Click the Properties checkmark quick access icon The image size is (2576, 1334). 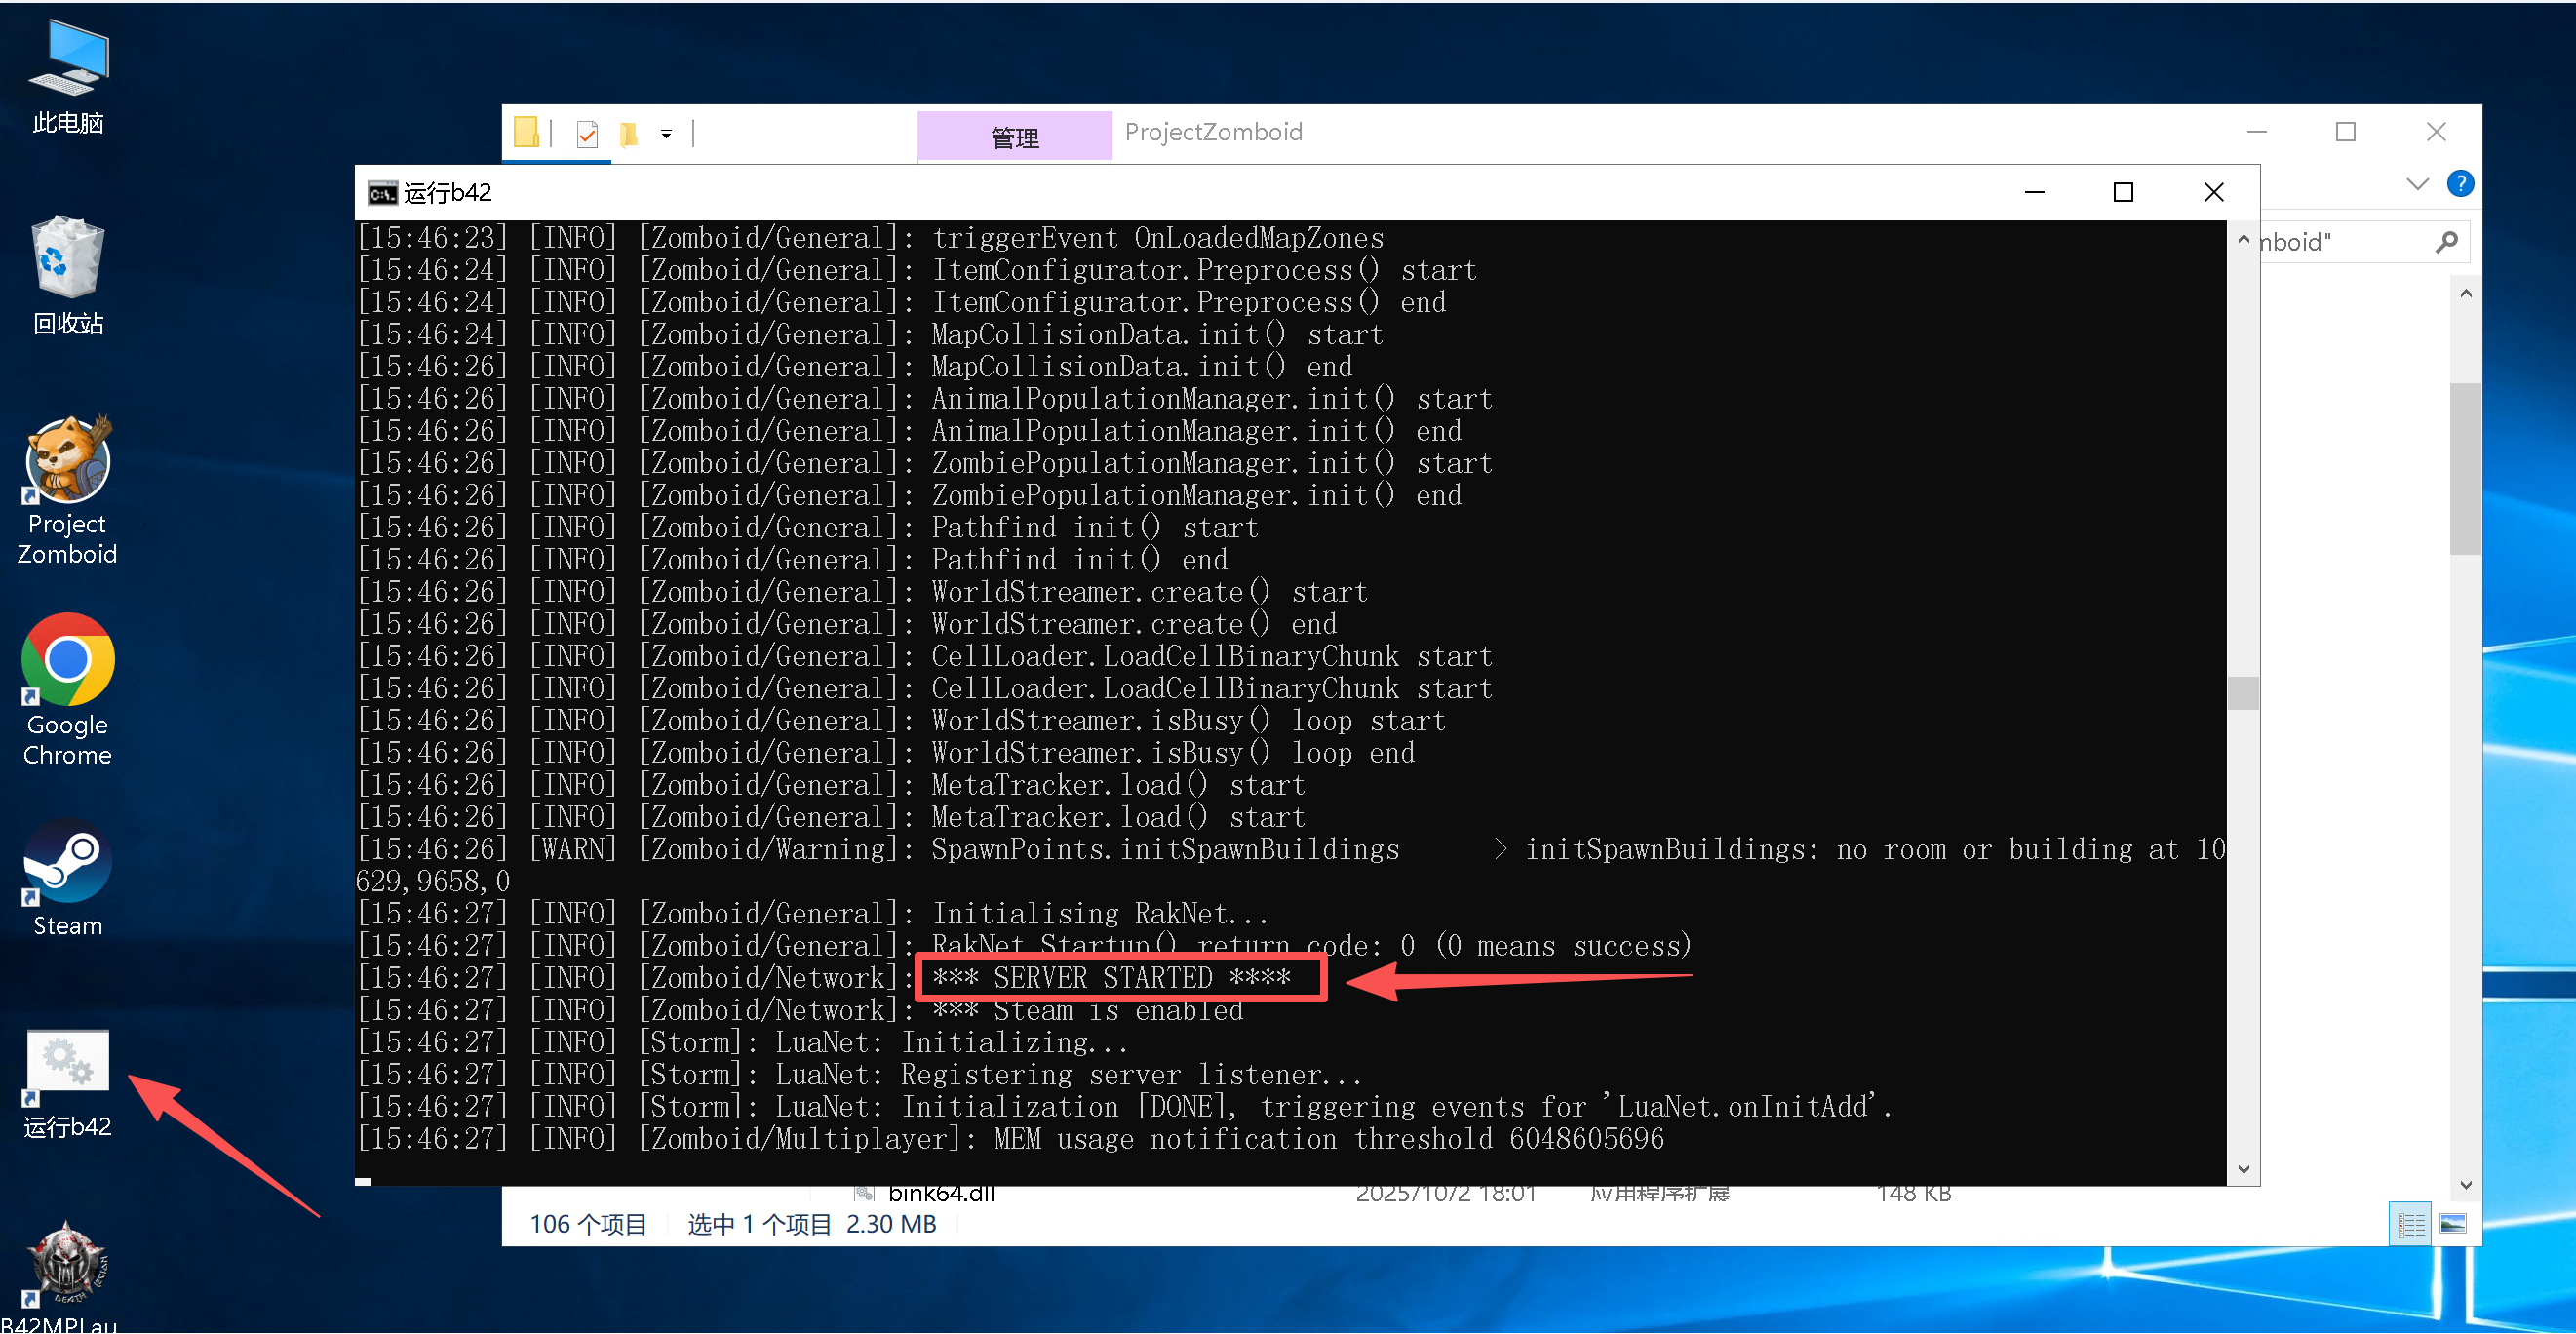[587, 133]
